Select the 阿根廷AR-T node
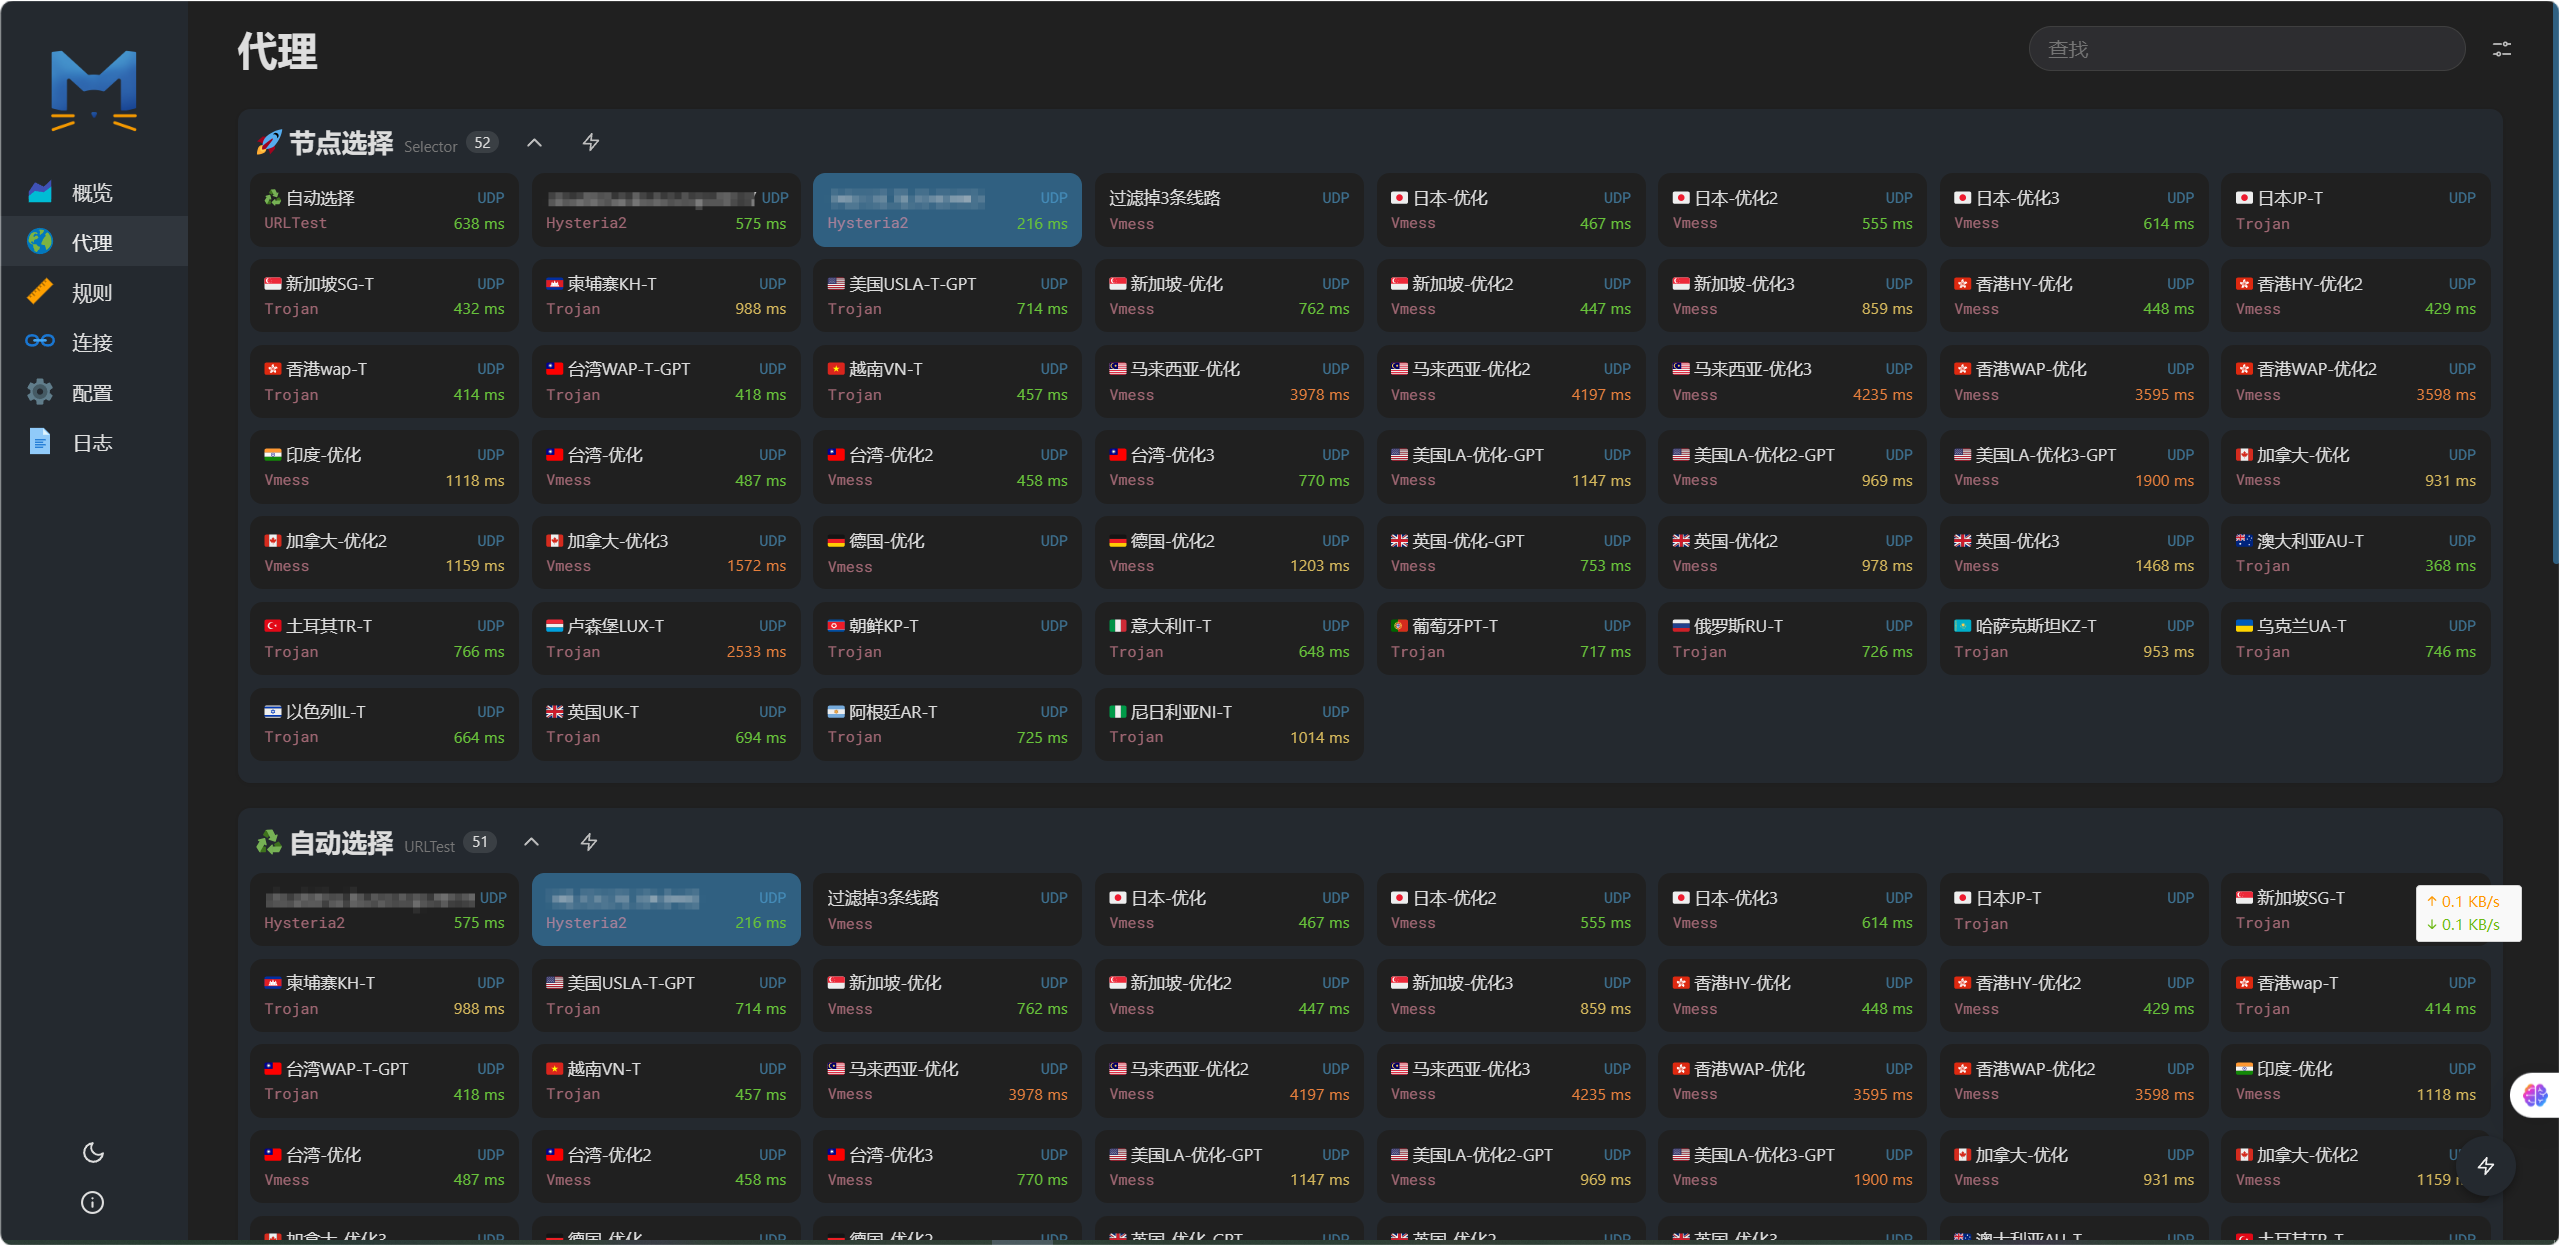 pos(947,724)
